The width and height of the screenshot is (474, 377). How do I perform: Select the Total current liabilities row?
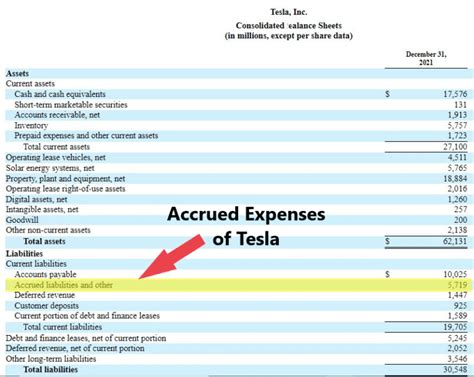click(239, 327)
